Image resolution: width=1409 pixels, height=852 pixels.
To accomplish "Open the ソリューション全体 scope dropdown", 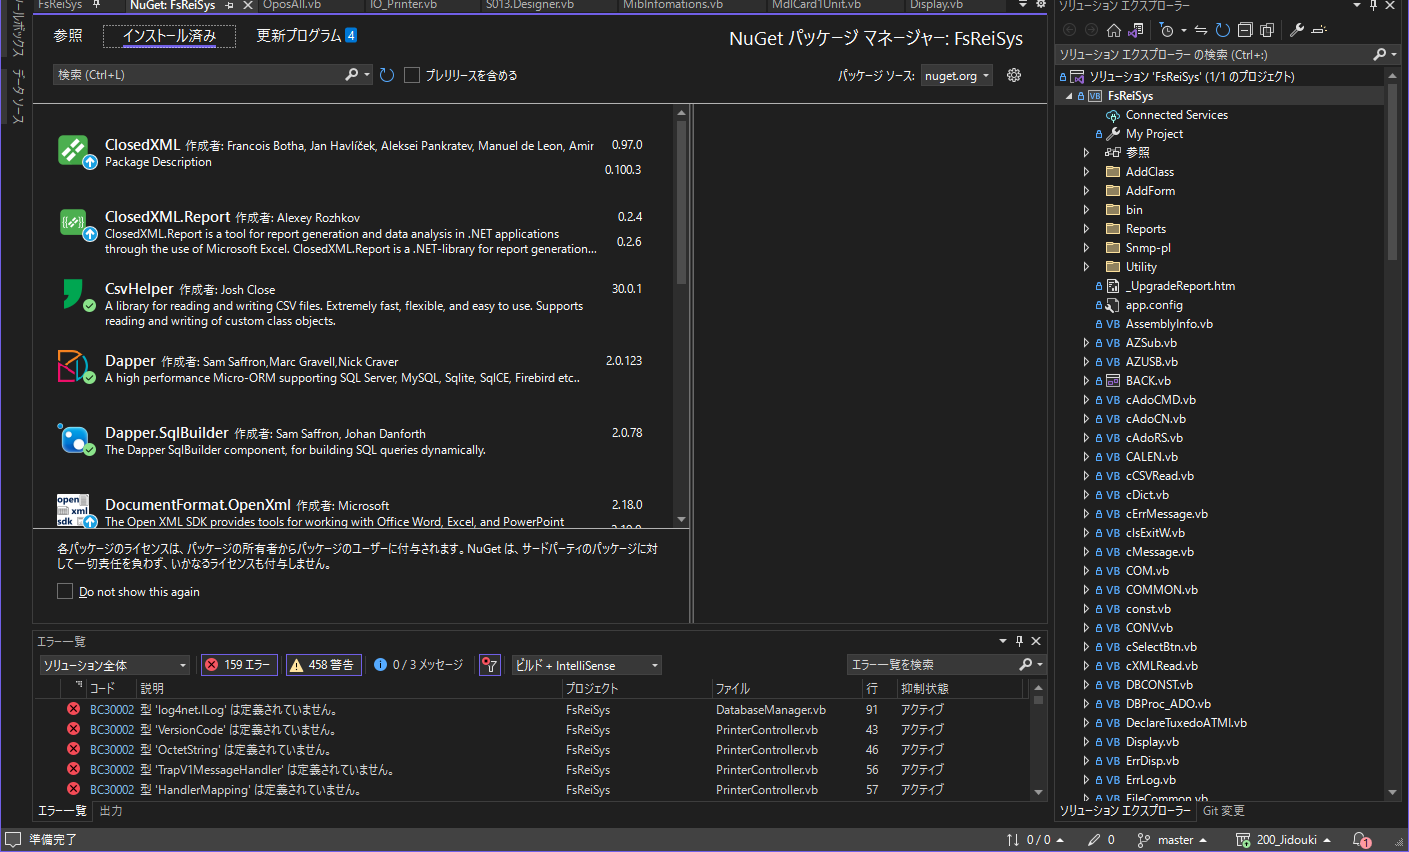I will click(114, 664).
